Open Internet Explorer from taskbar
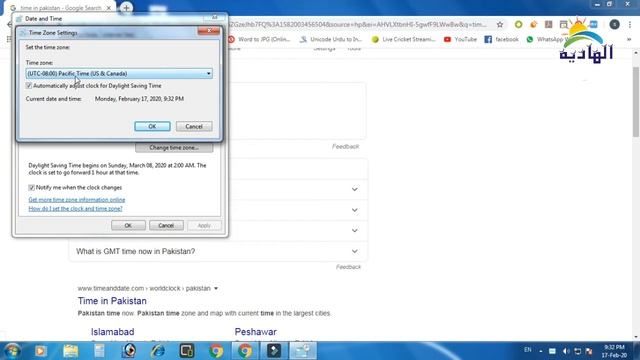The width and height of the screenshot is (640, 360). click(x=158, y=351)
